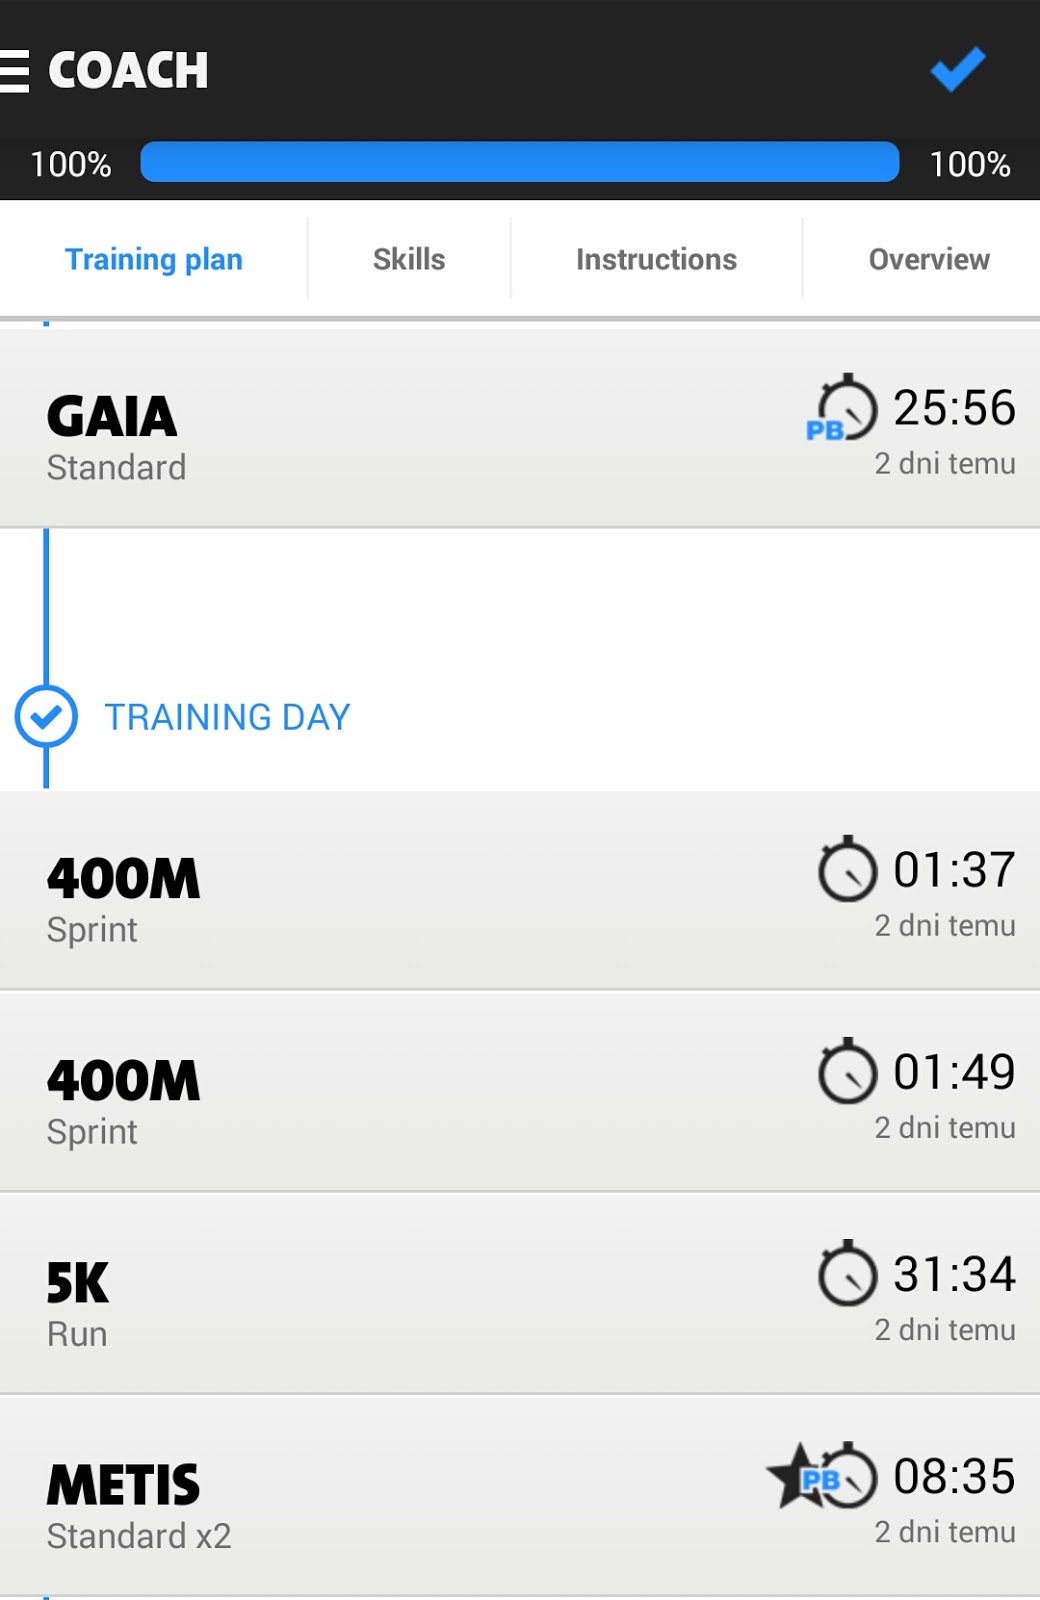The height and width of the screenshot is (1600, 1040).
Task: Toggle the Training Day completed check circle
Action: point(46,716)
